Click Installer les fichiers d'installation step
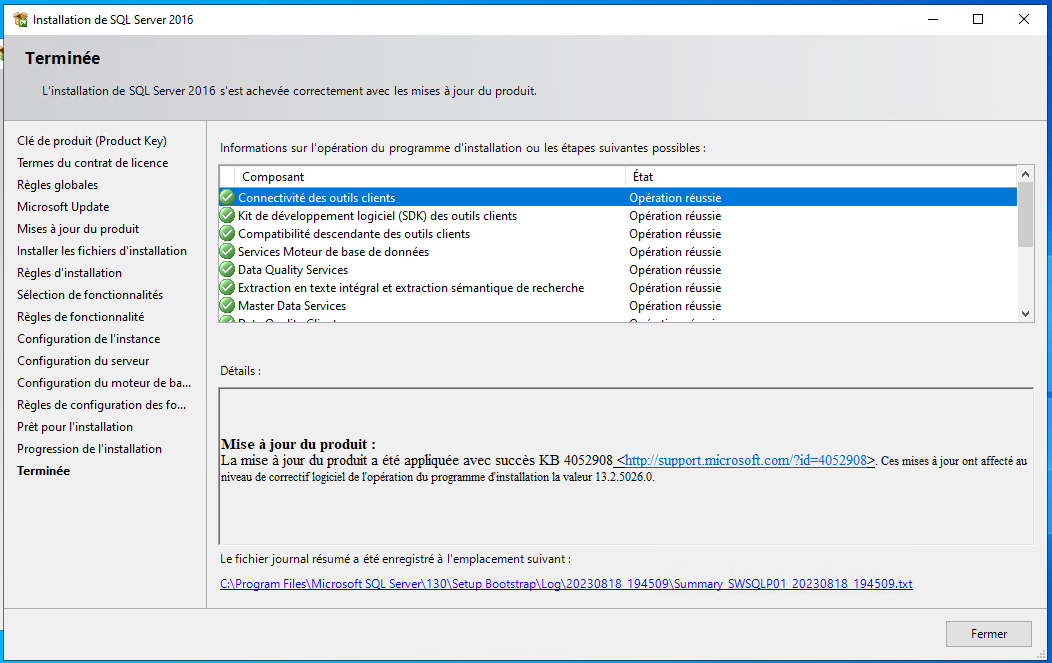This screenshot has height=663, width=1052. [102, 251]
